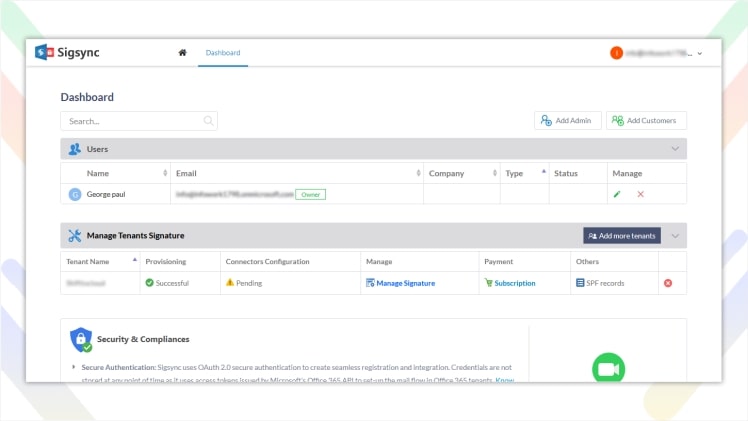Collapse the Users section chevron
Screen dimensions: 748x421
(675, 149)
